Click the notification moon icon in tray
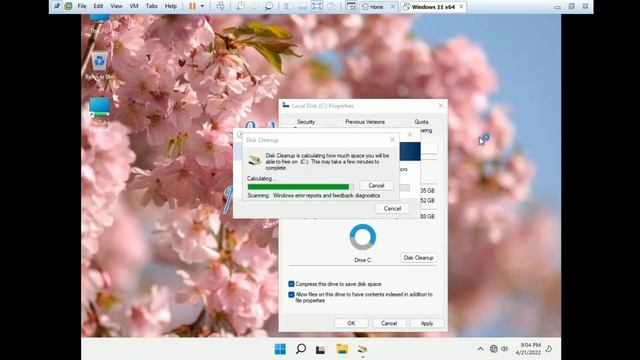The image size is (640, 360). point(549,349)
